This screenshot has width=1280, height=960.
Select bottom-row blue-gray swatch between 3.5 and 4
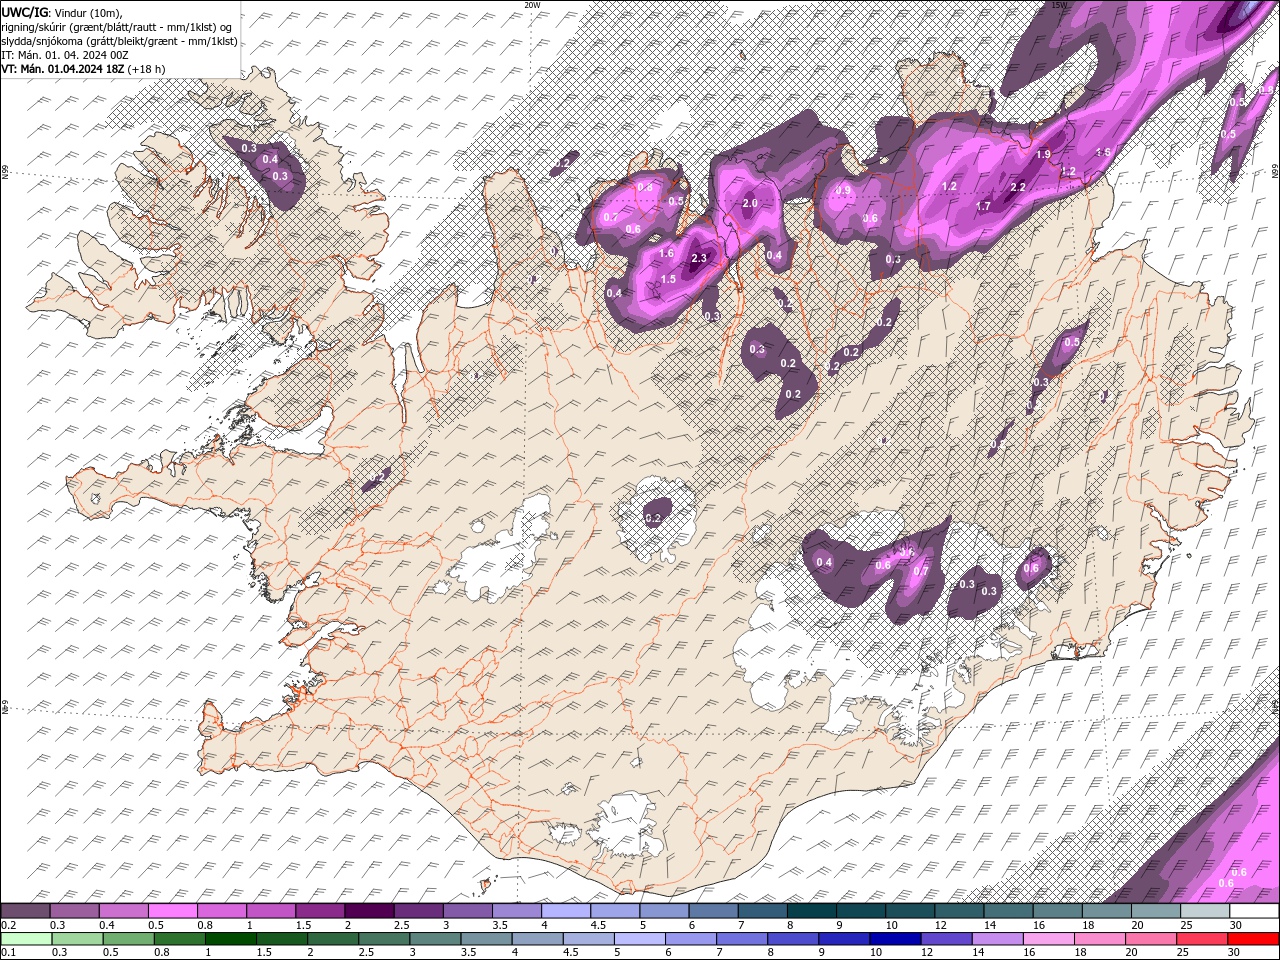click(486, 939)
